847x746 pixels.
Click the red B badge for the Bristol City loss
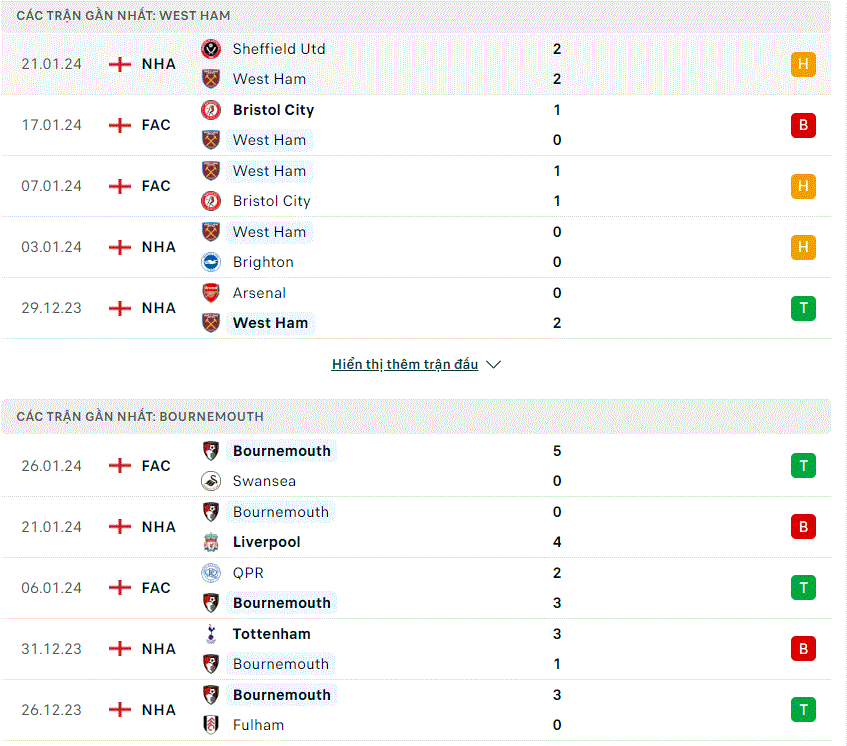click(803, 125)
